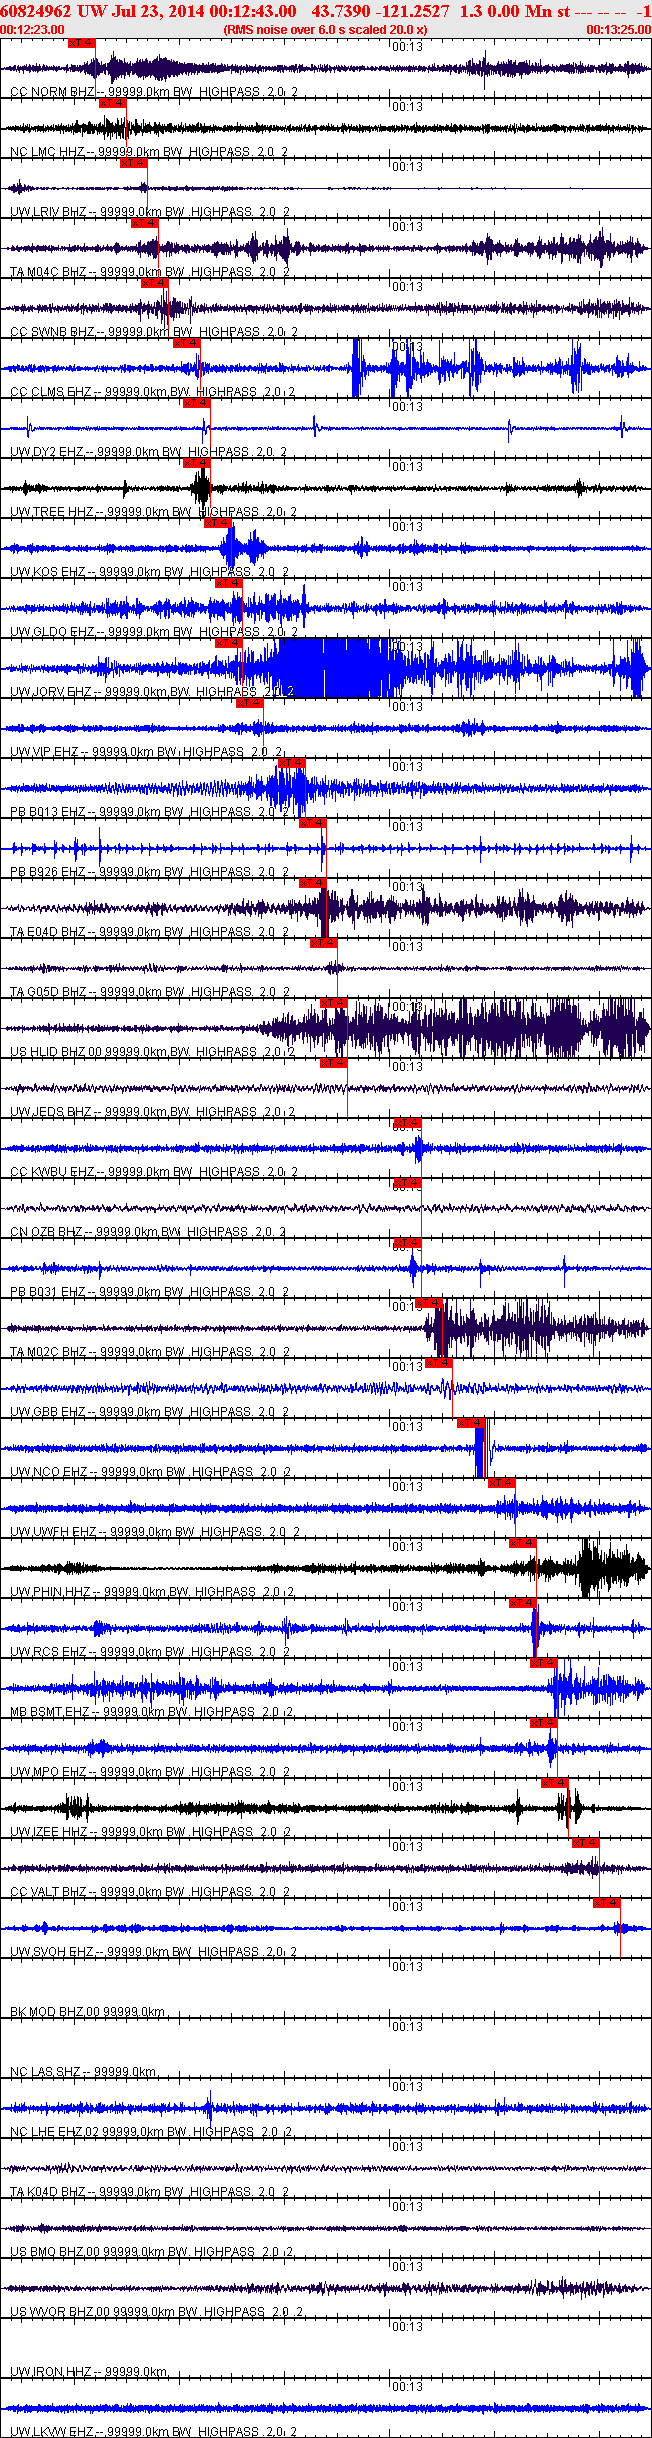Select the TA M04C BHZ station label
This screenshot has height=2438, width=652.
pos(149,272)
